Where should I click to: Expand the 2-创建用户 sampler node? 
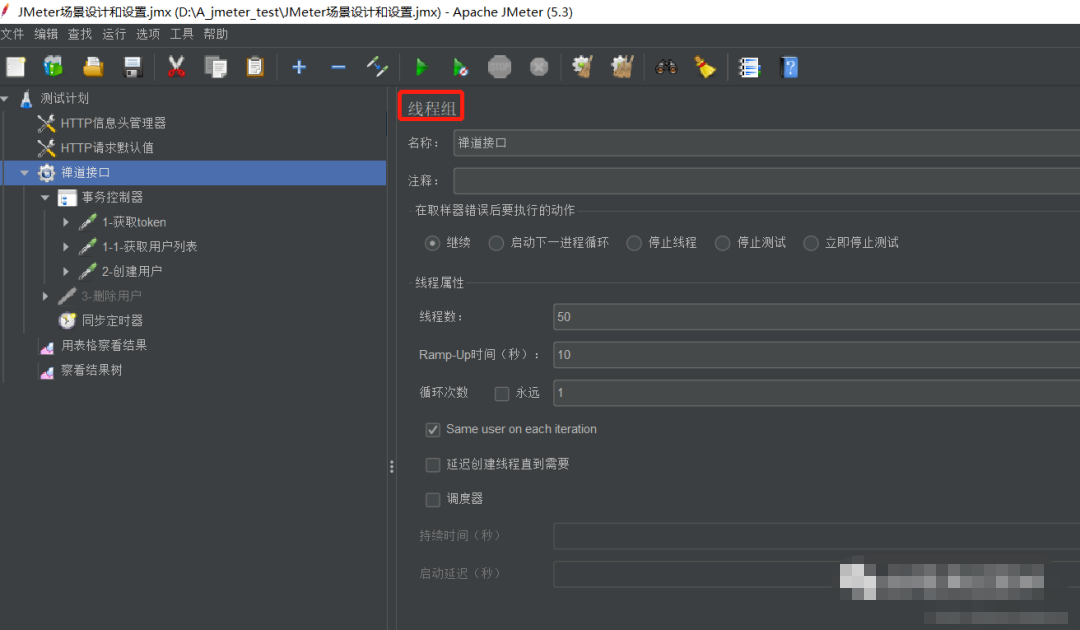[x=63, y=271]
